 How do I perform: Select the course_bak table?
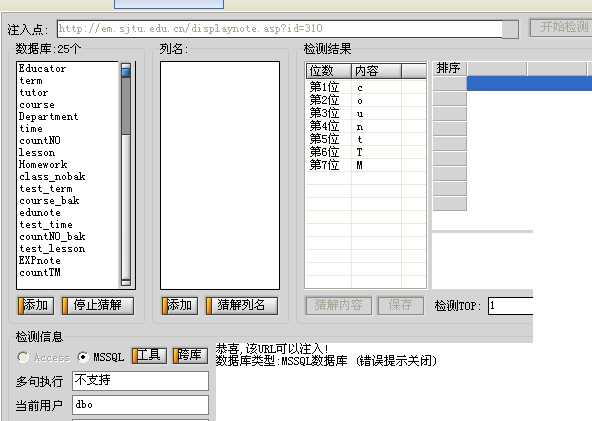pos(49,200)
